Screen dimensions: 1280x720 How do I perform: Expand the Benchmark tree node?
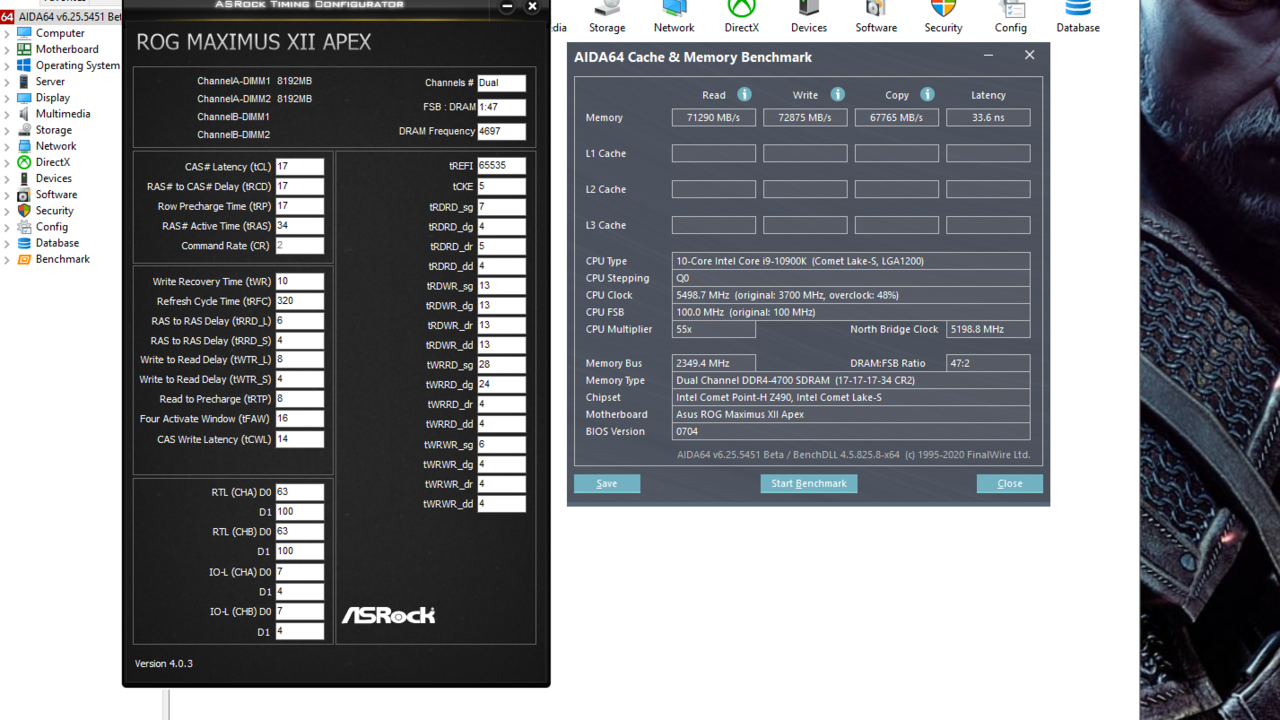[x=7, y=259]
